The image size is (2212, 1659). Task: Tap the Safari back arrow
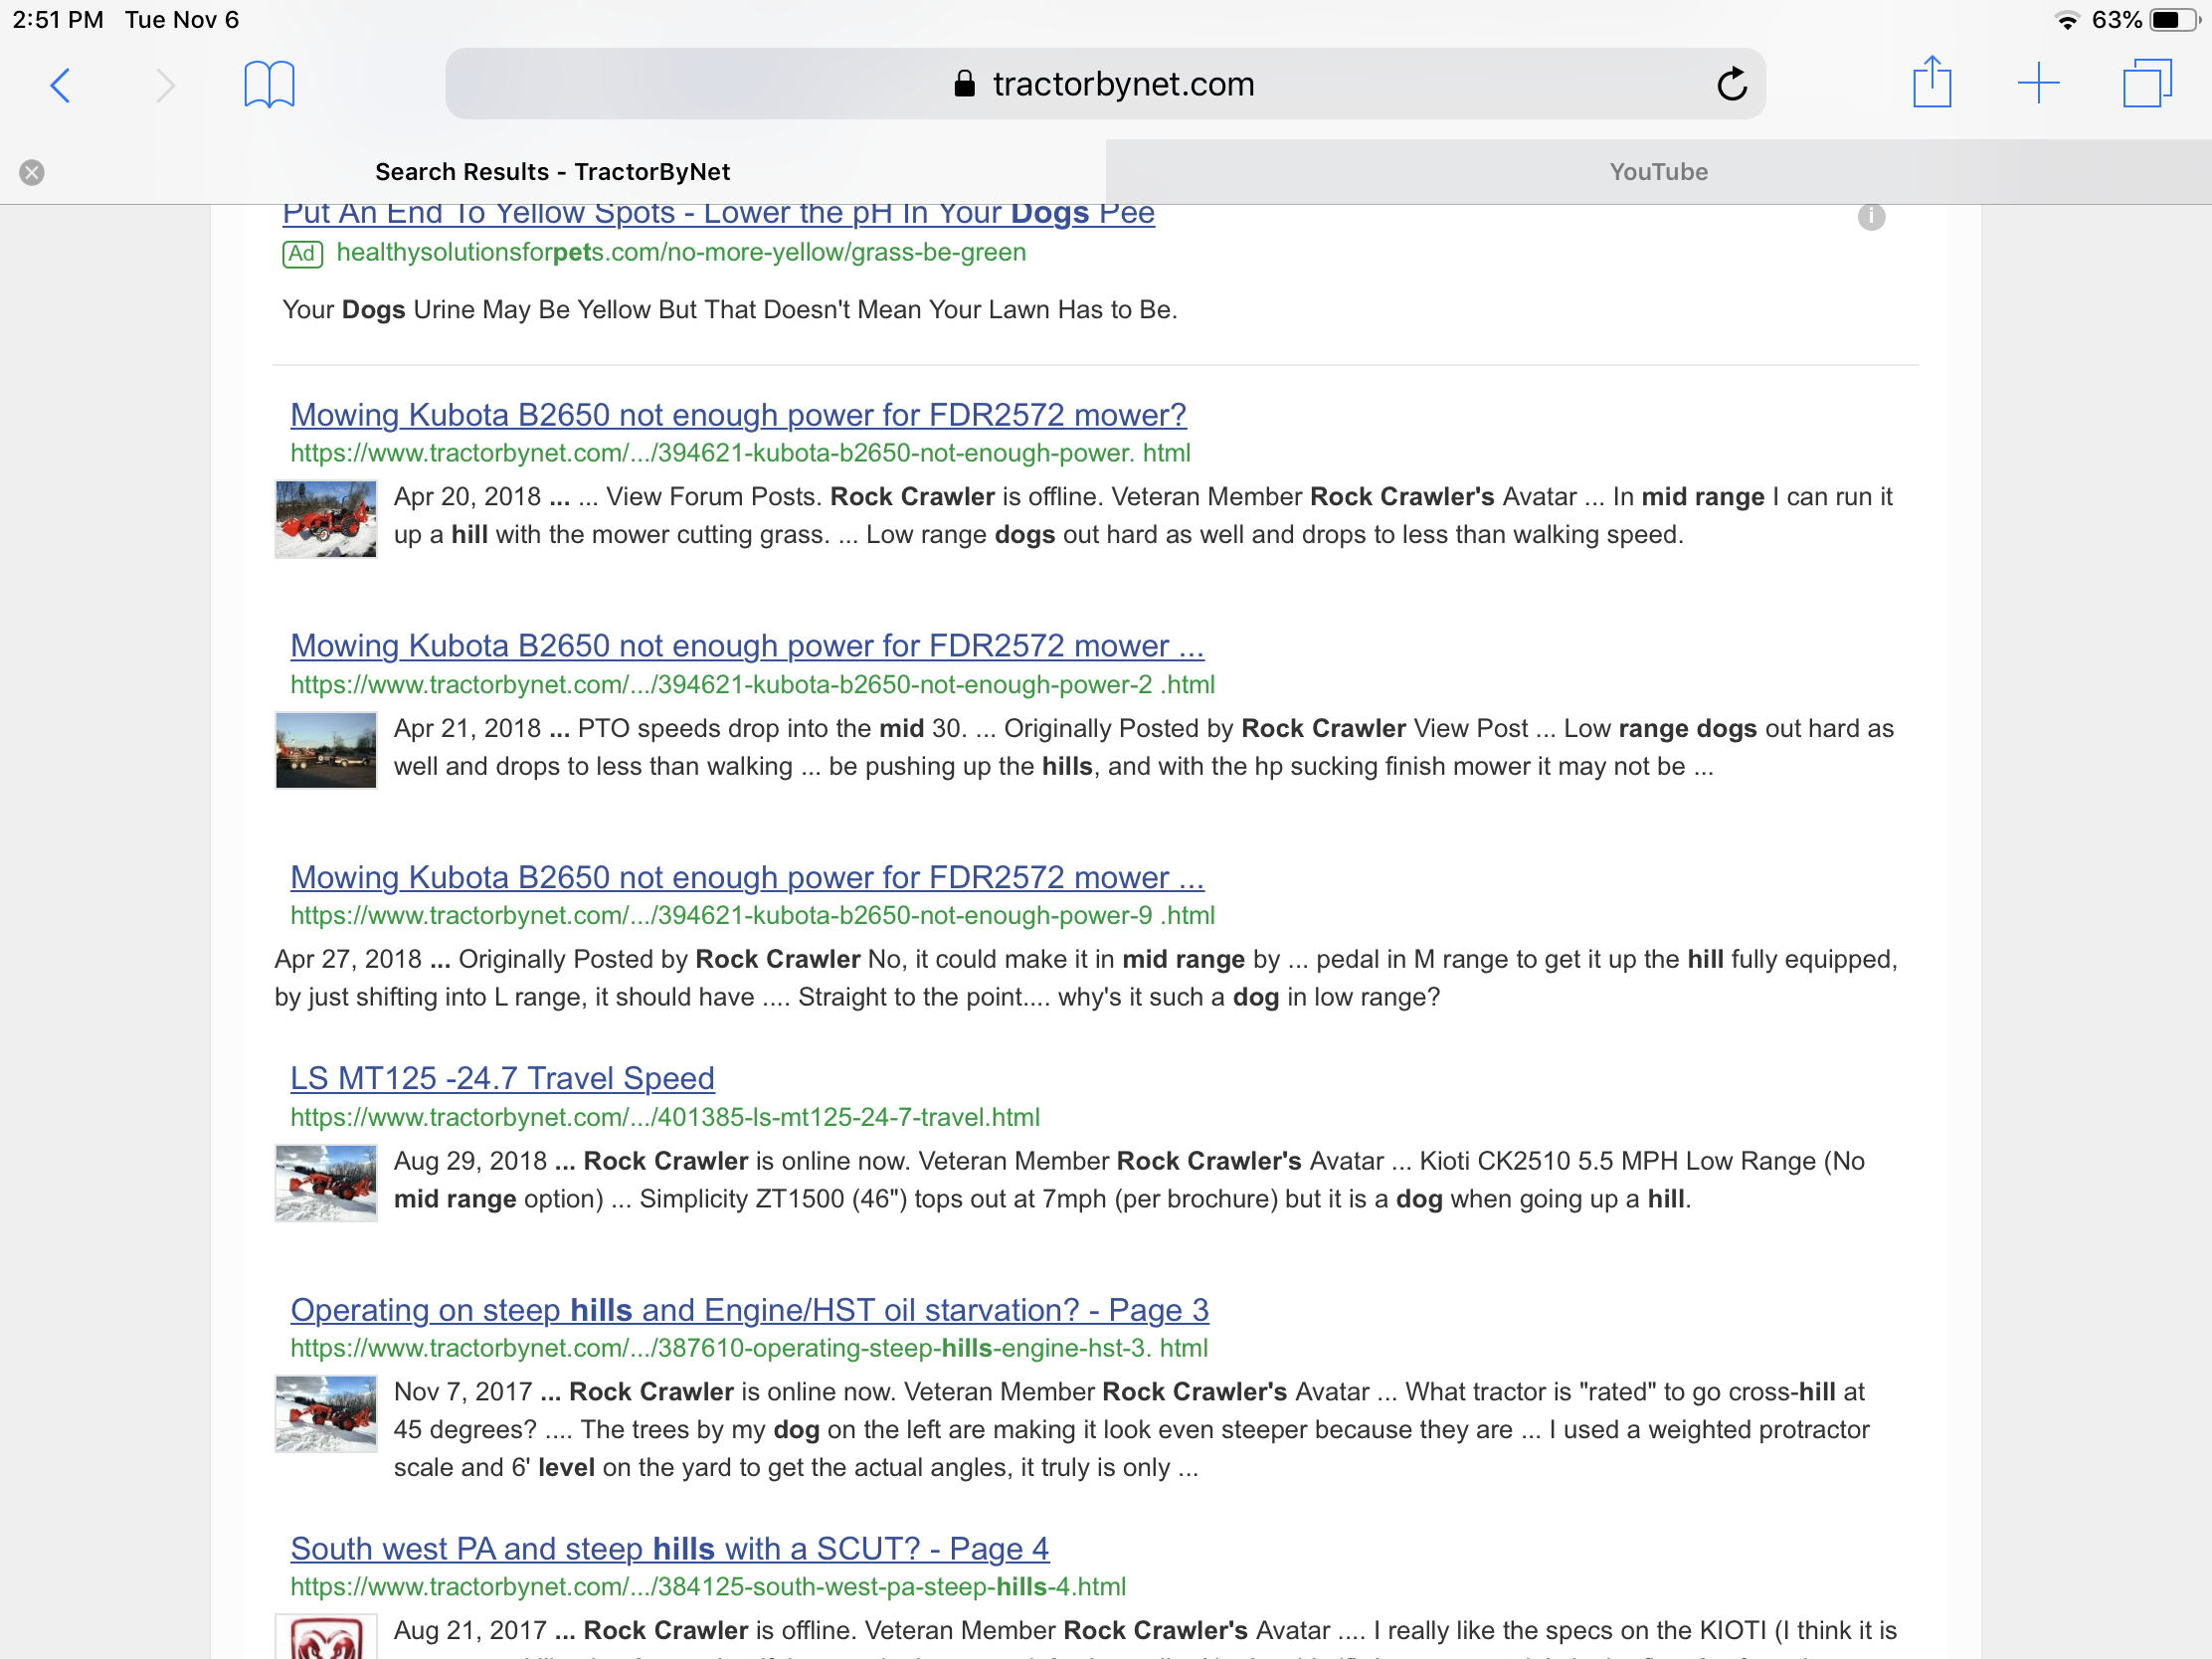click(x=60, y=85)
